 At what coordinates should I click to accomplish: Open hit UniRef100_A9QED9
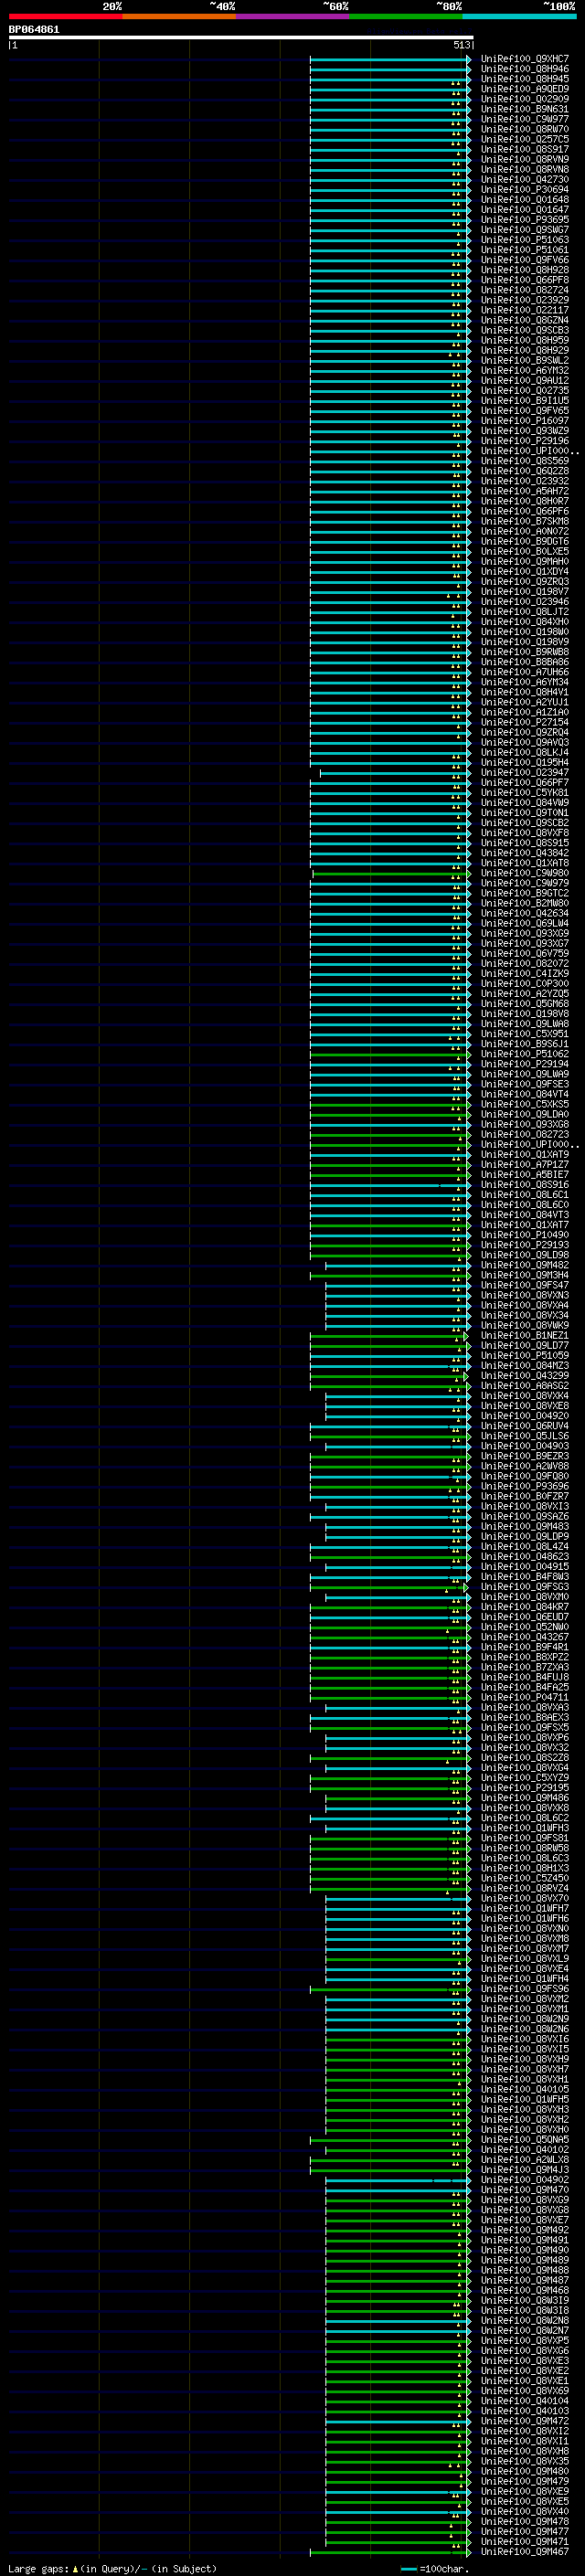[525, 89]
